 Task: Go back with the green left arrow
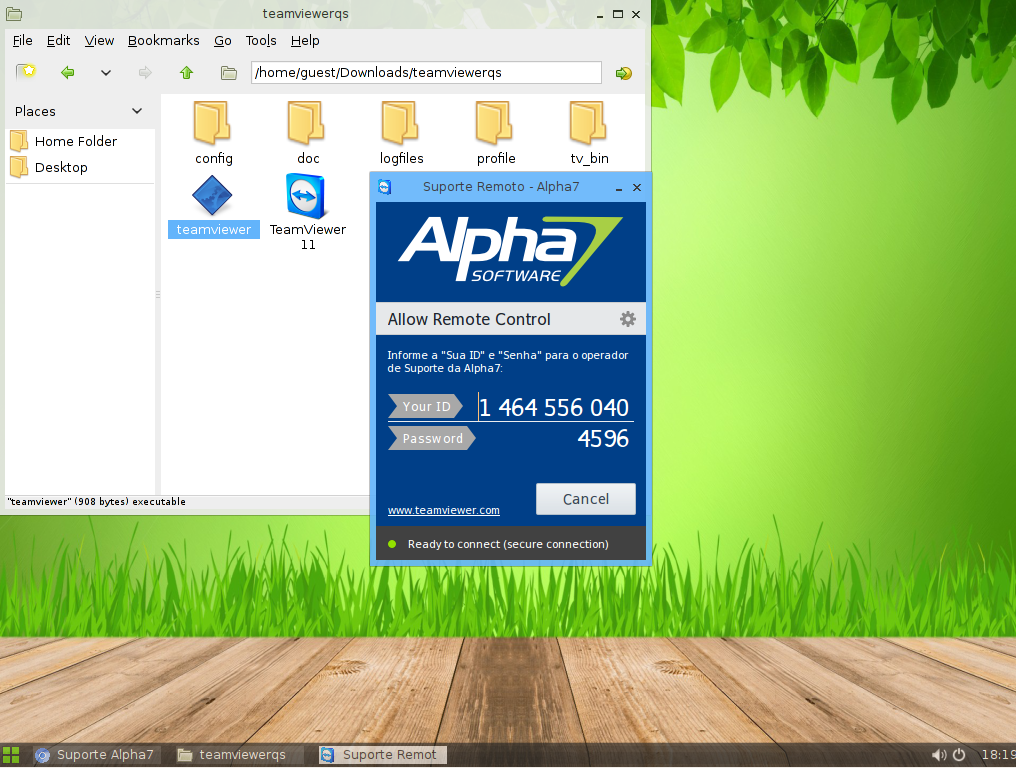point(67,73)
